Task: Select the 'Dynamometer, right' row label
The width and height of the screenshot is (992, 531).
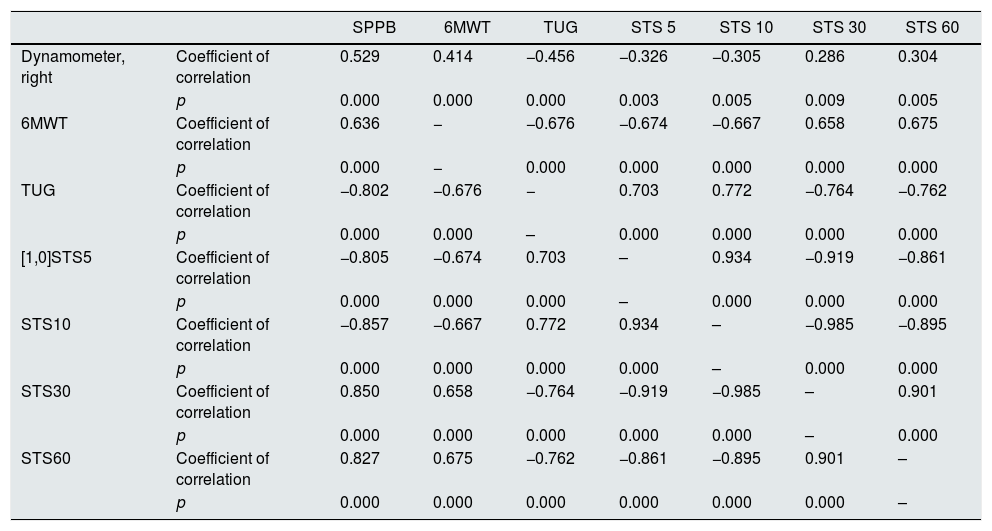Action: 73,67
